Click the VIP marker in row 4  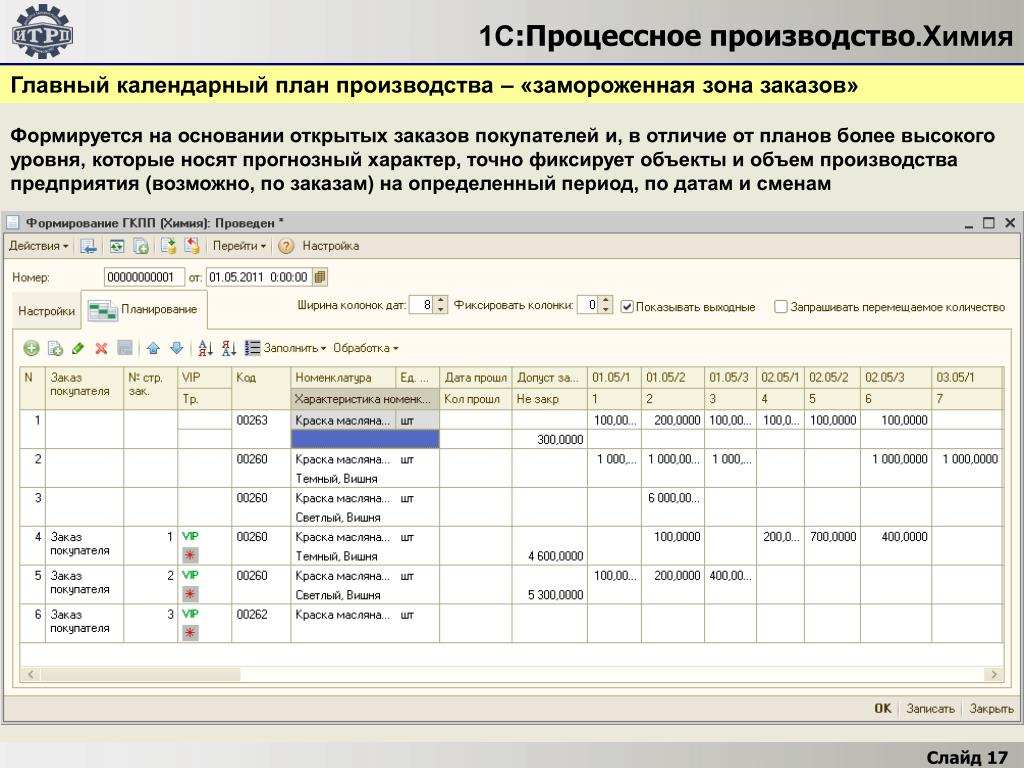(x=190, y=537)
